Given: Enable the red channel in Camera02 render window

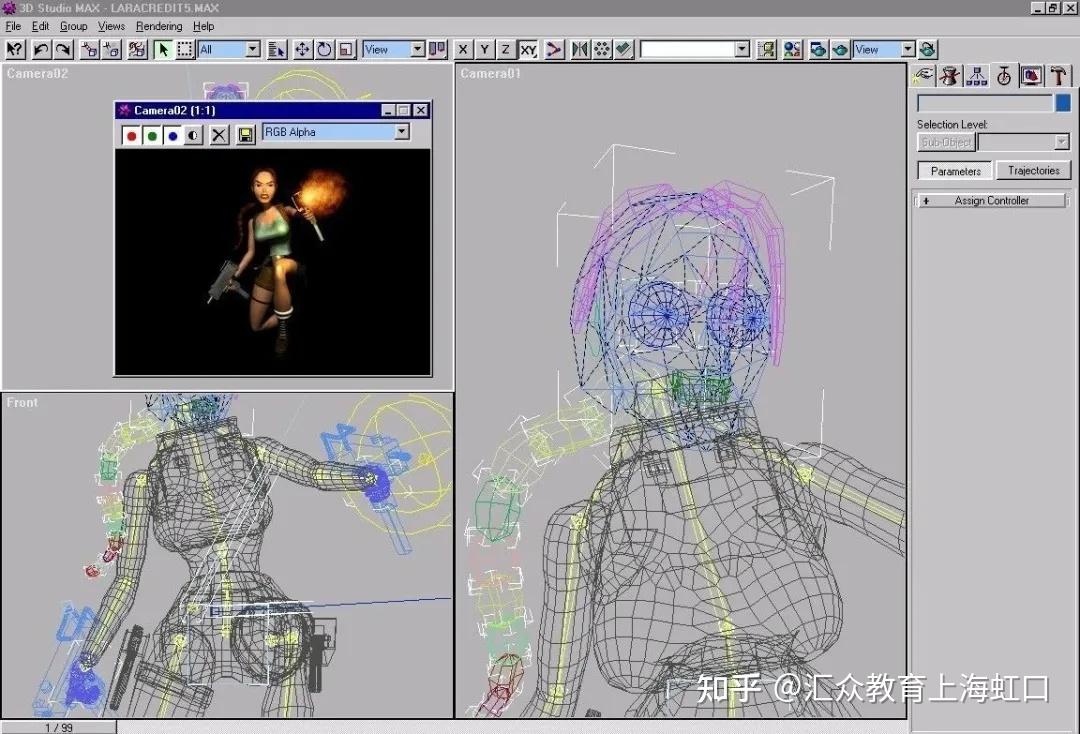Looking at the screenshot, I should pyautogui.click(x=131, y=134).
